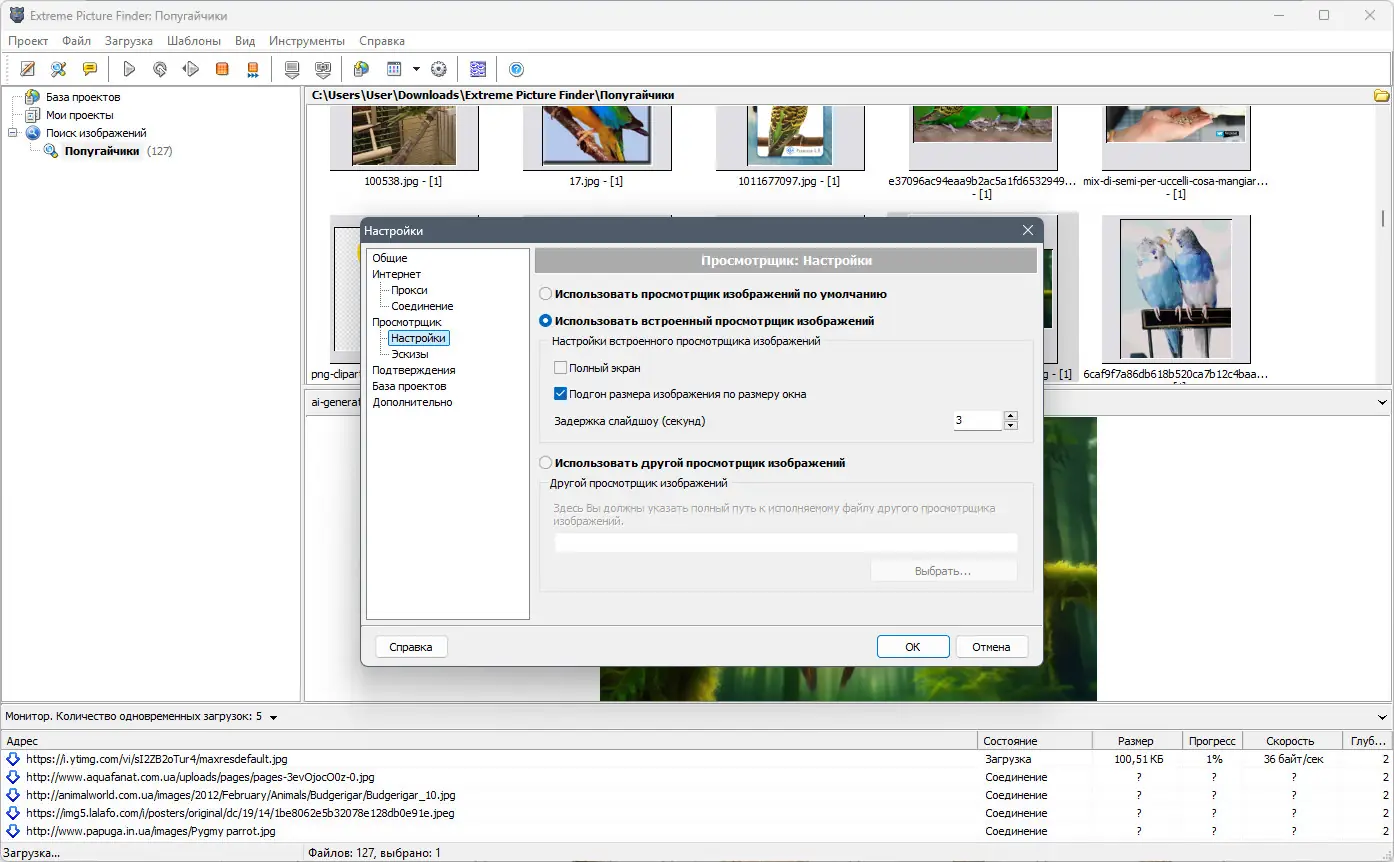1394x862 pixels.
Task: Select 'Соединение' in the settings tree
Action: tap(422, 306)
